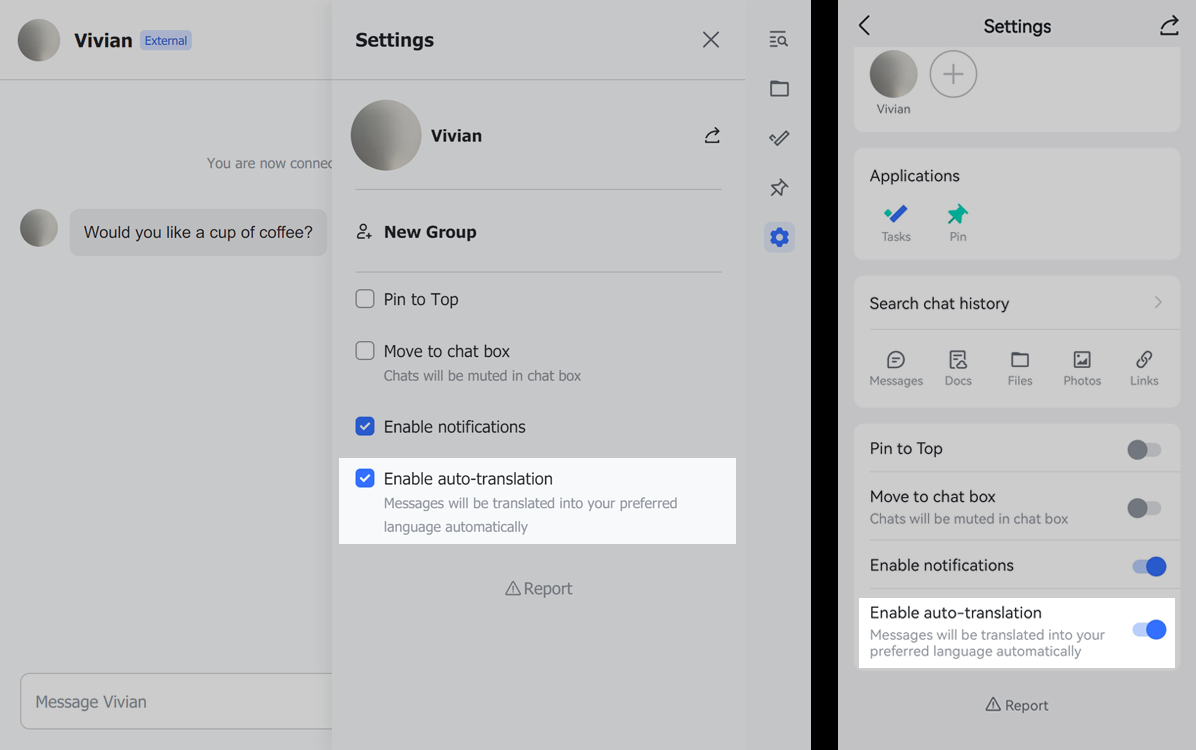Check the Move to chat box checkbox
The width and height of the screenshot is (1196, 750).
365,351
